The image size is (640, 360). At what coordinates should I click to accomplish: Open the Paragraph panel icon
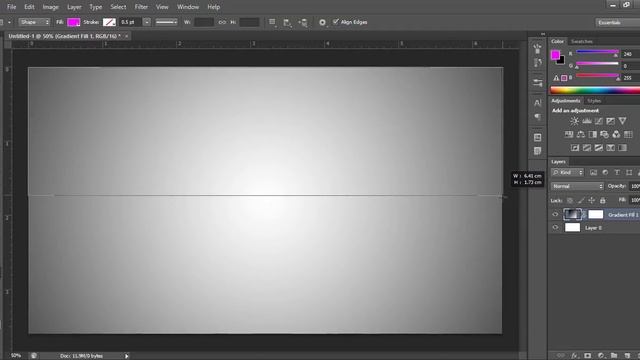(538, 117)
